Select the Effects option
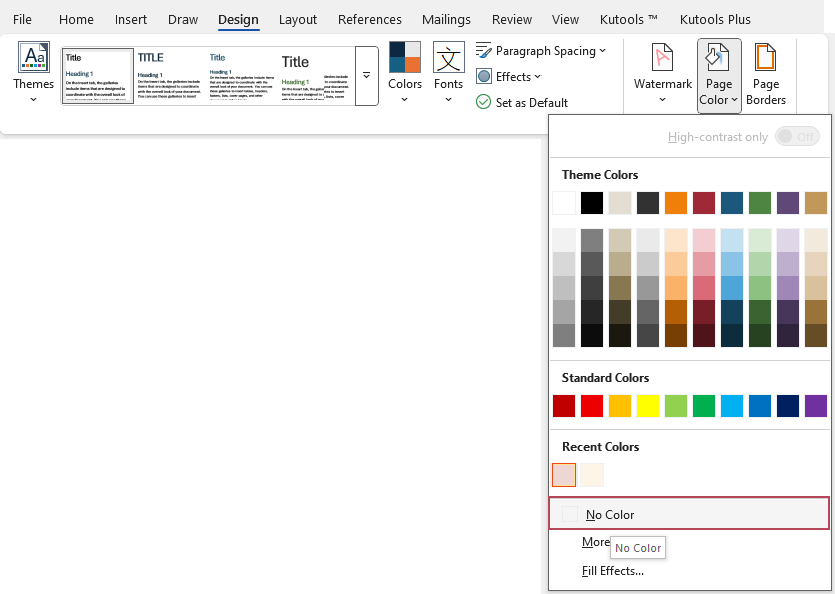 509,76
